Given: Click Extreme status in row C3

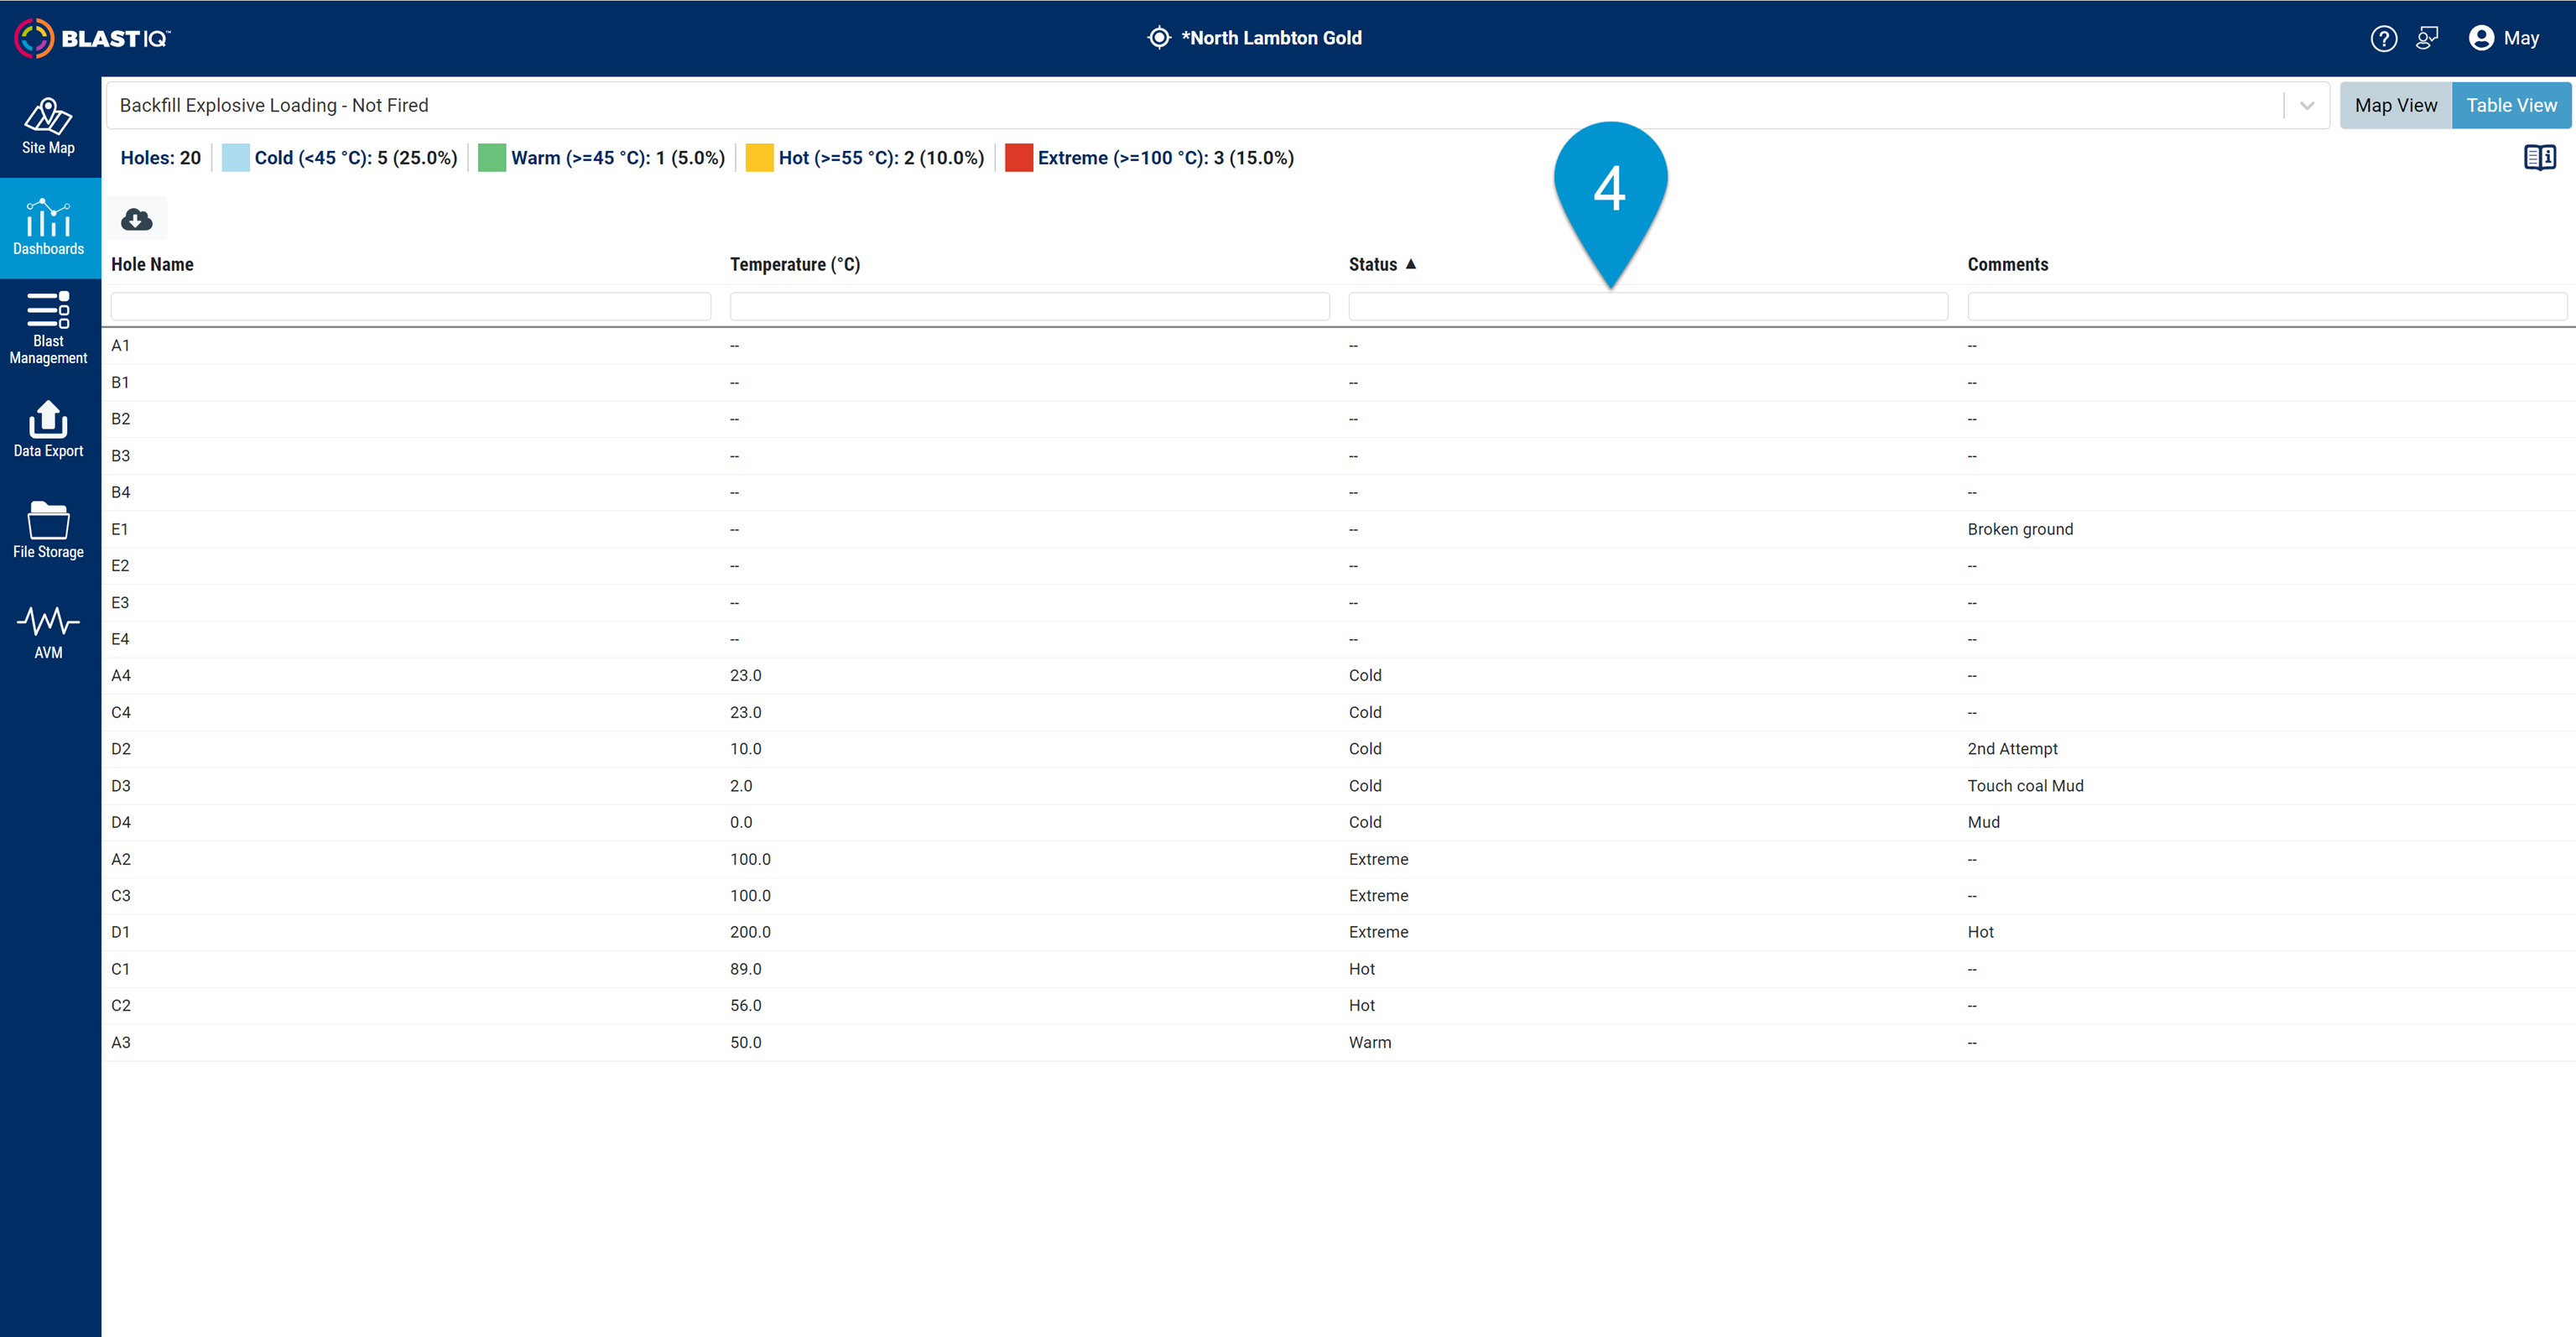Looking at the screenshot, I should [x=1378, y=896].
